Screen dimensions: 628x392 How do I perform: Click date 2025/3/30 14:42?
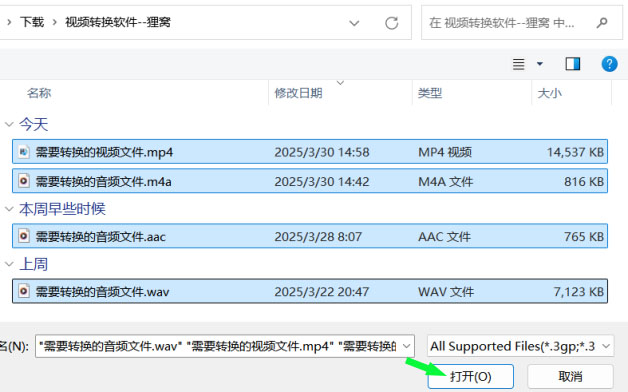pos(322,181)
